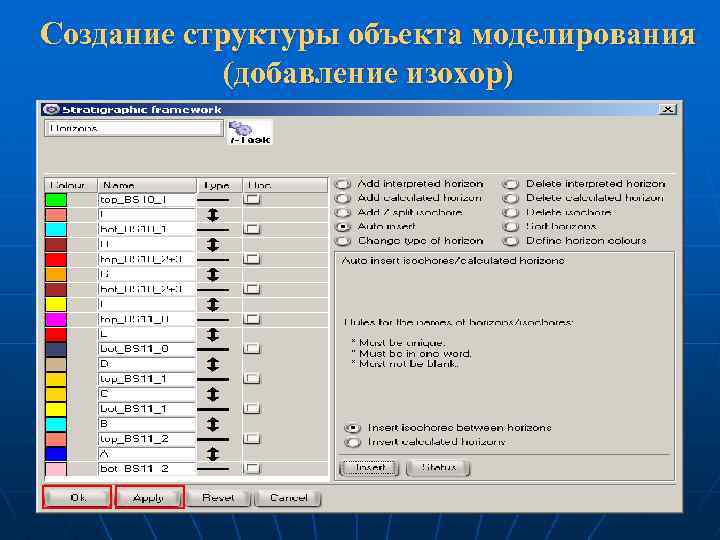Image resolution: width=720 pixels, height=540 pixels.
Task: Toggle the Use checkbox for top_BS11_0
Action: click(x=251, y=319)
